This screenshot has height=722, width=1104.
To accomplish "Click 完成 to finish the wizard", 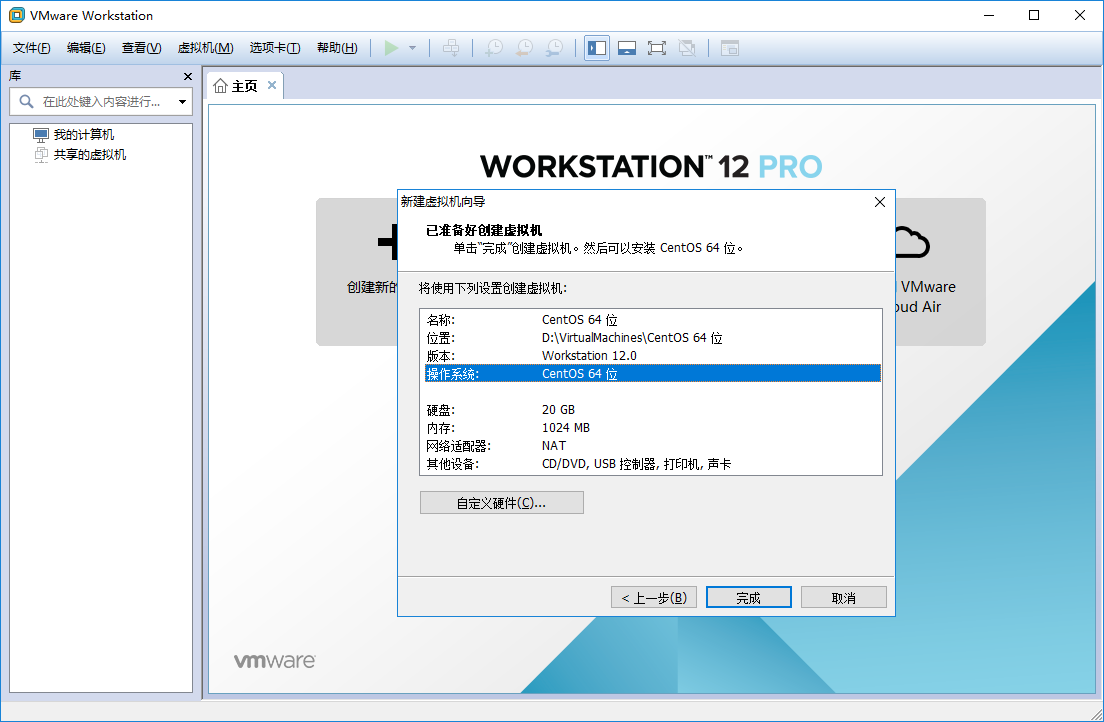I will 748,597.
